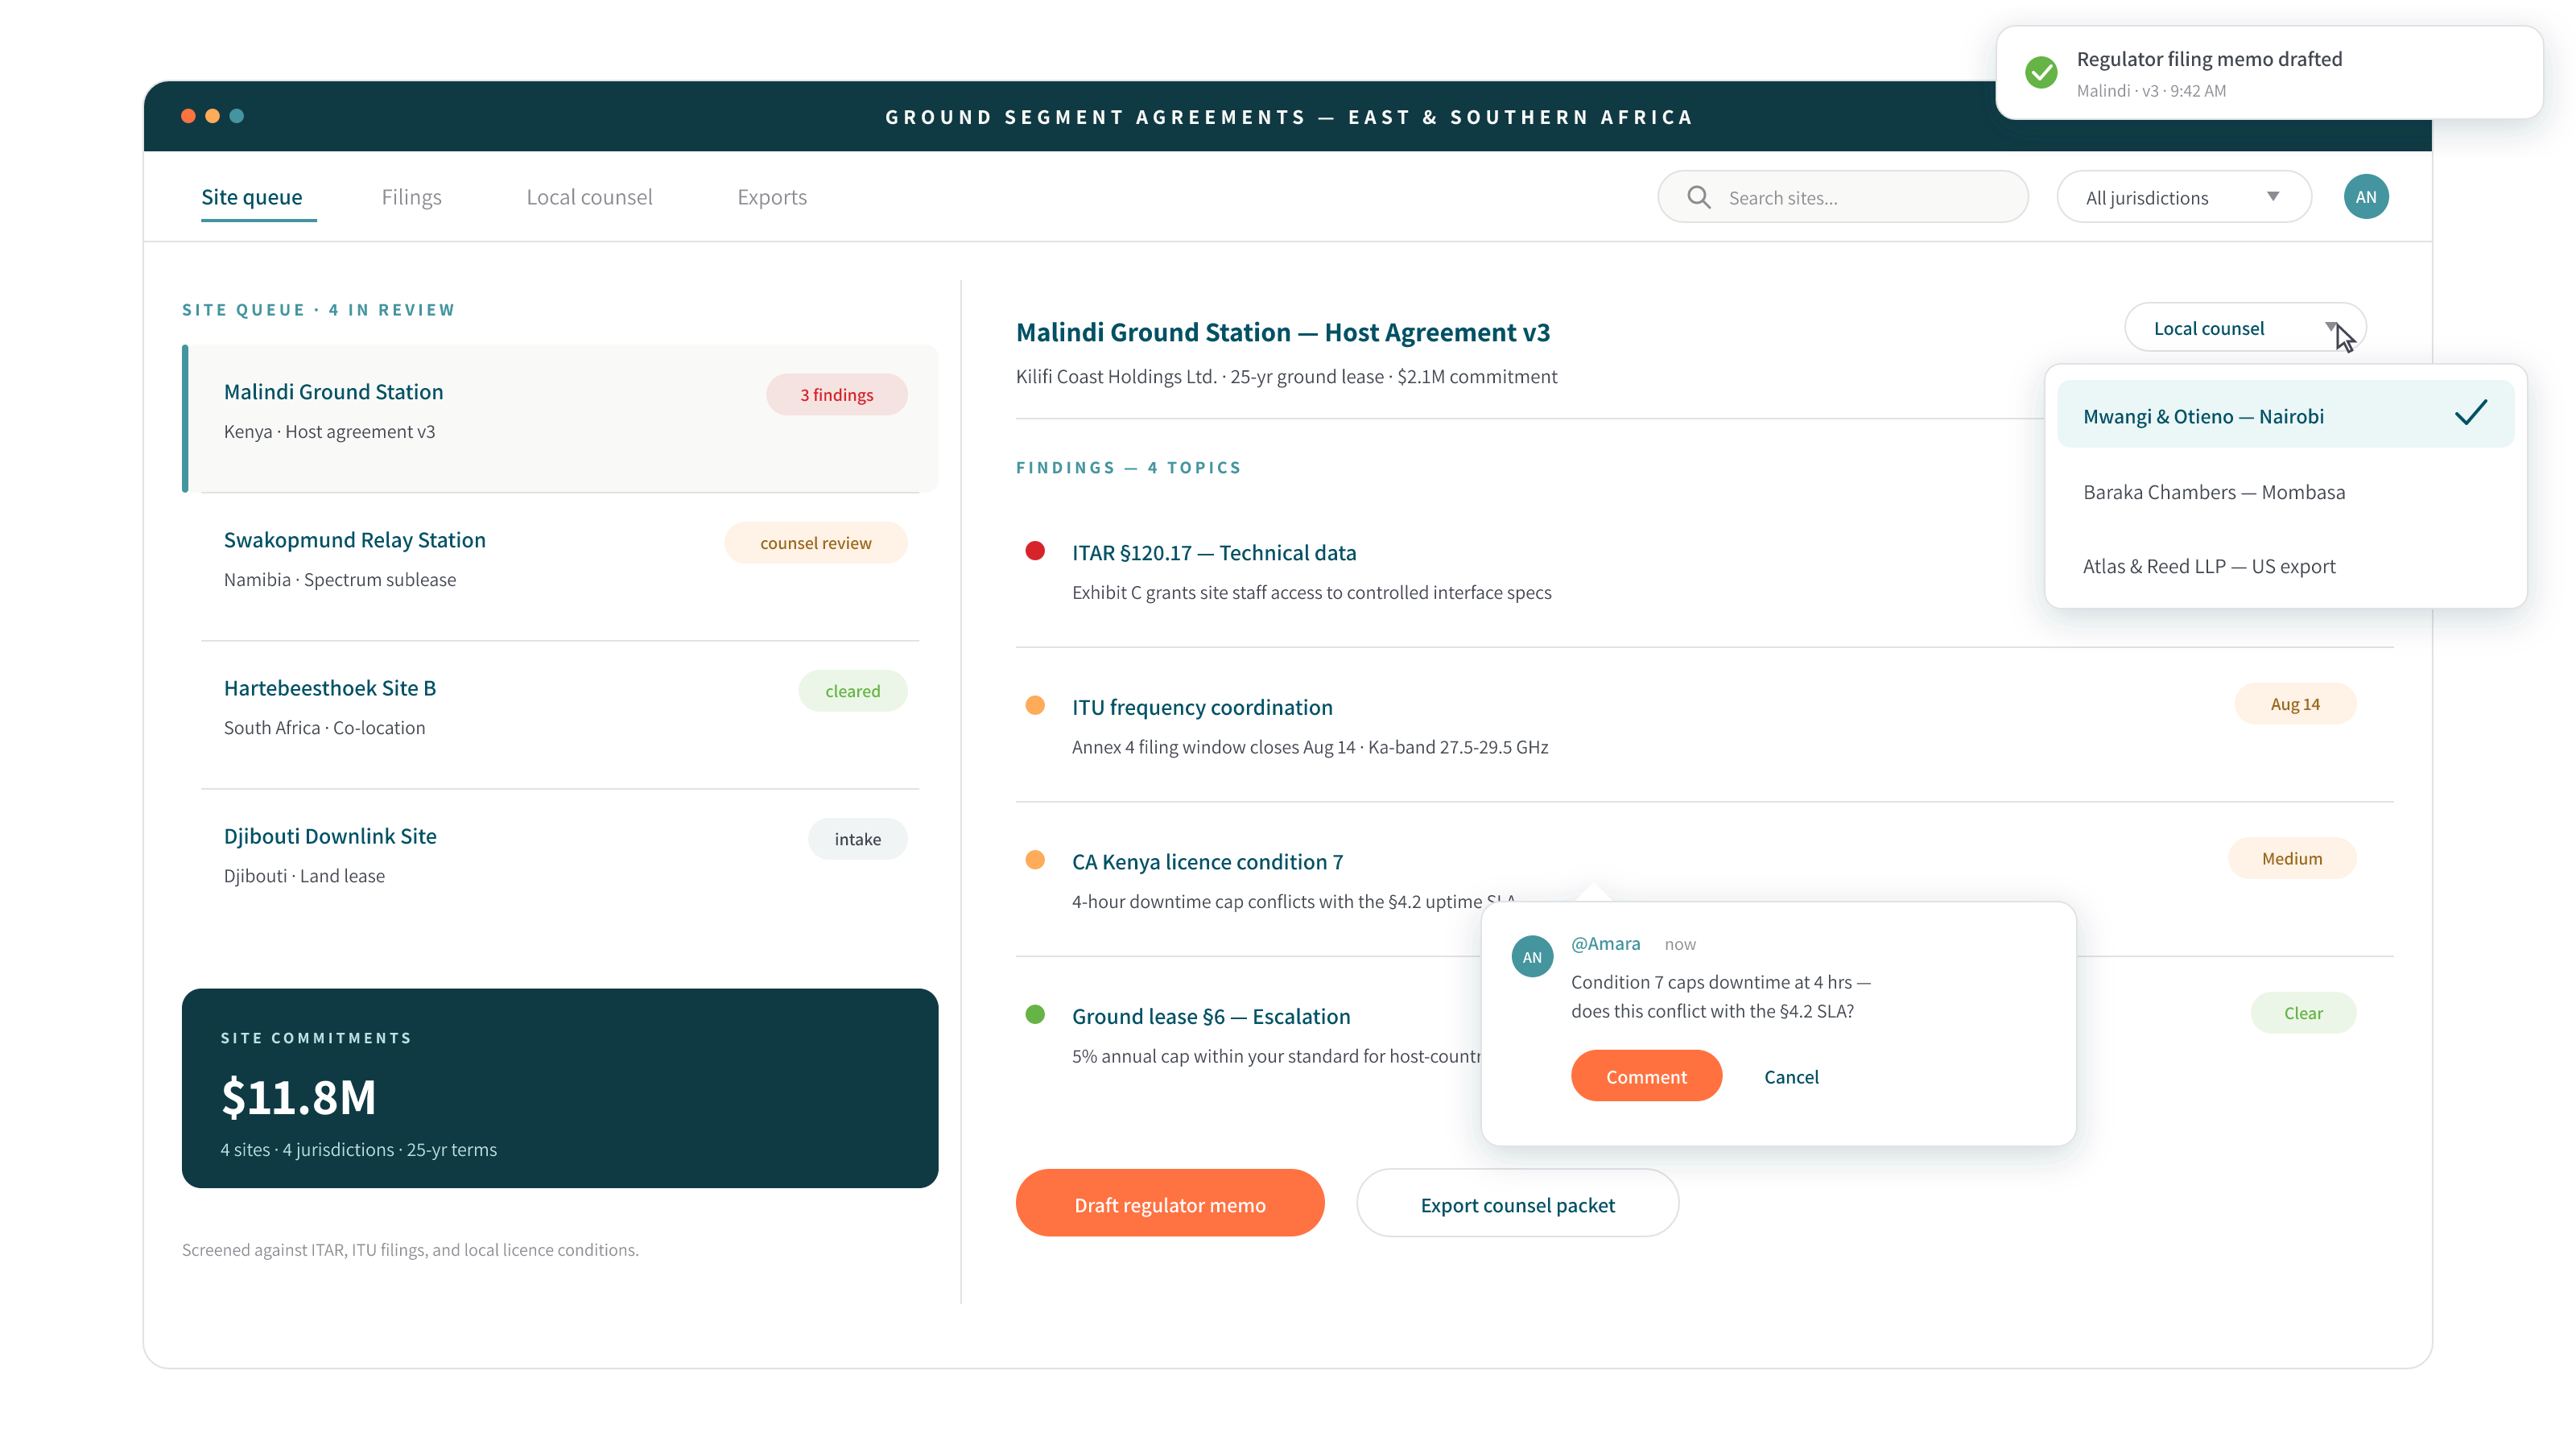The height and width of the screenshot is (1449, 2576).
Task: Click the @Amara mention link
Action: 1605,943
